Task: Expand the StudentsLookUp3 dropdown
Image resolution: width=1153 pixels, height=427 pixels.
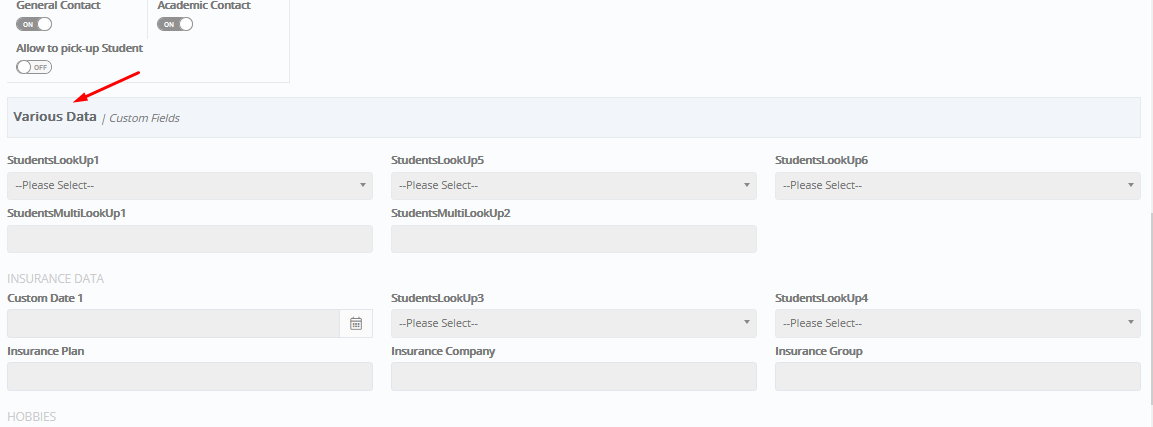Action: click(x=574, y=323)
